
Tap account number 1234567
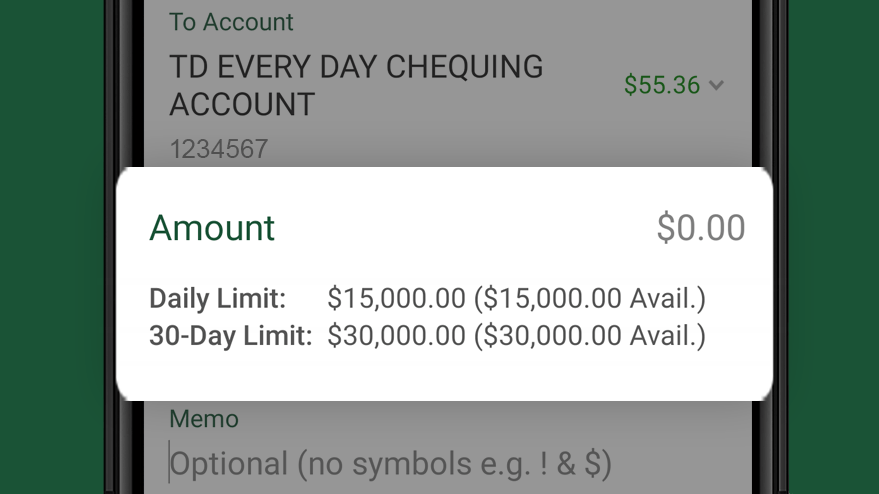coord(219,149)
